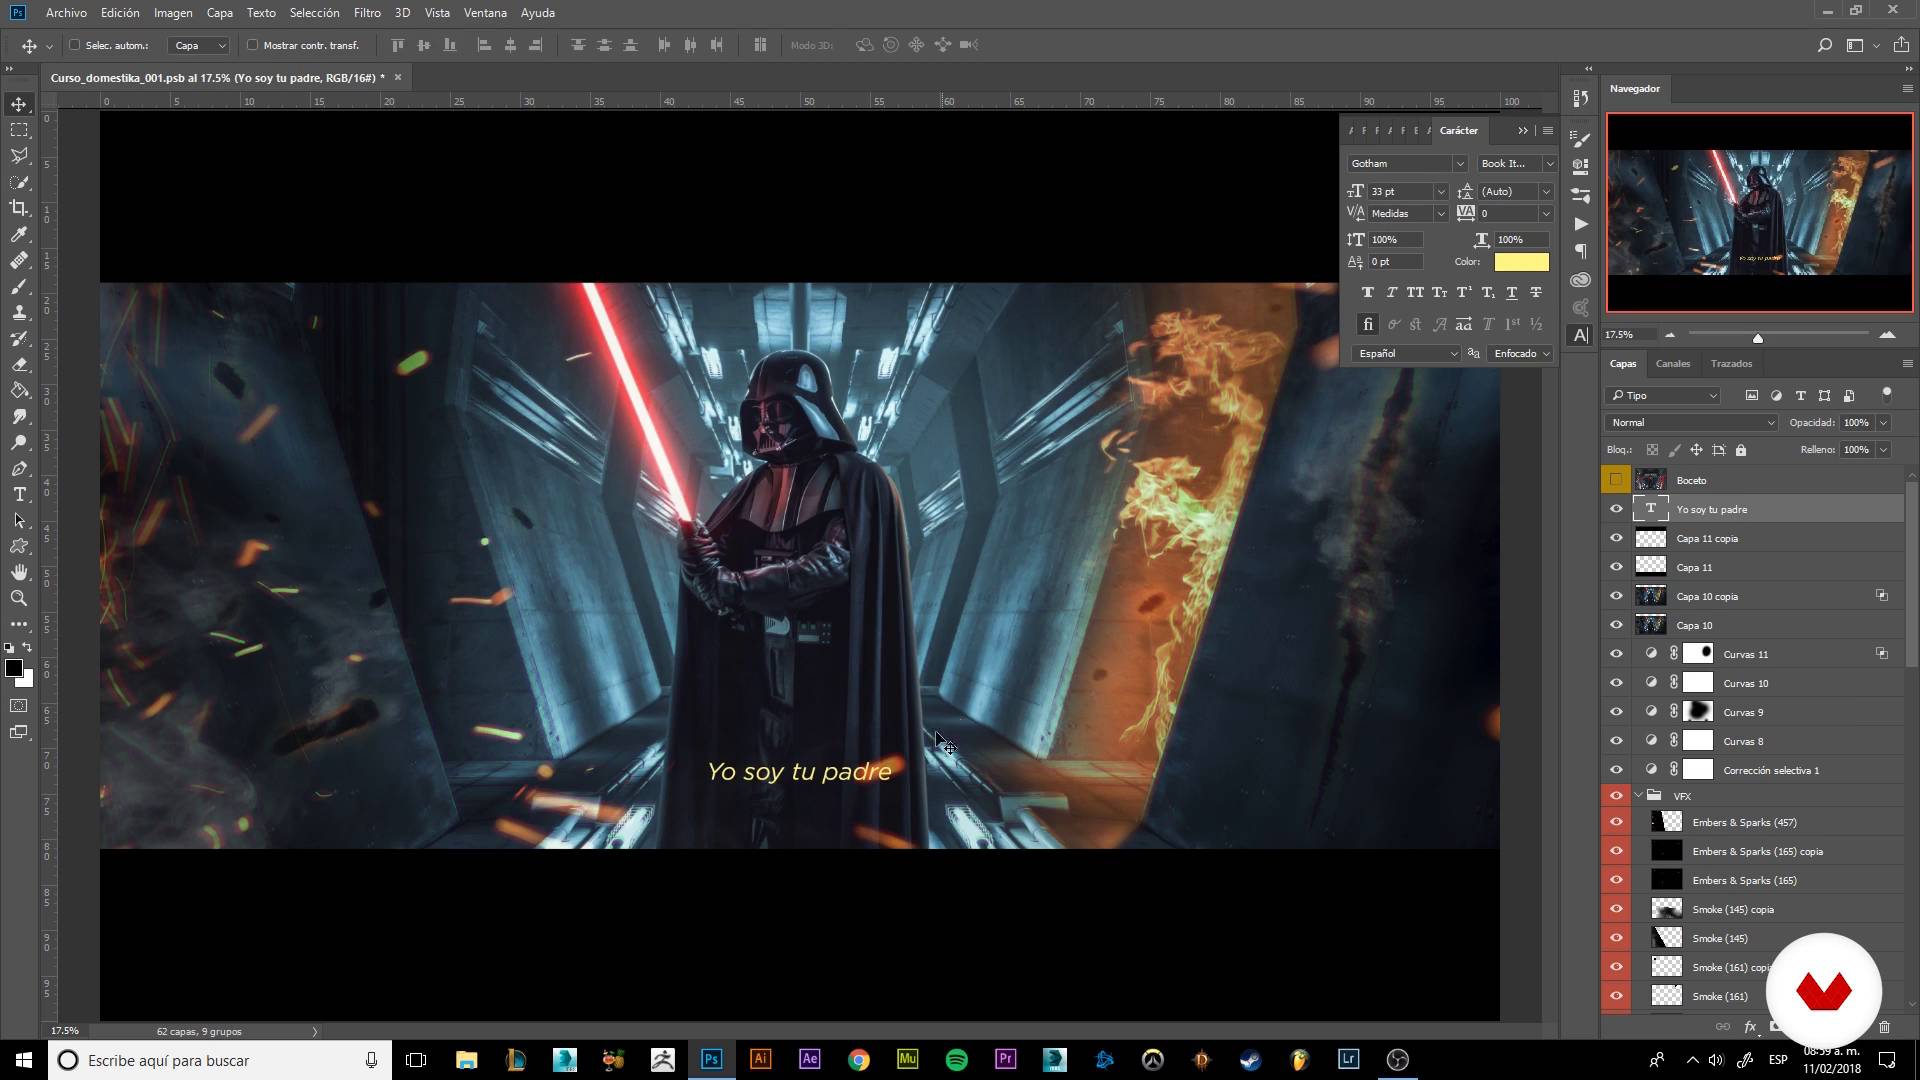
Task: Select the Rectangular Marquee tool
Action: pyautogui.click(x=19, y=130)
